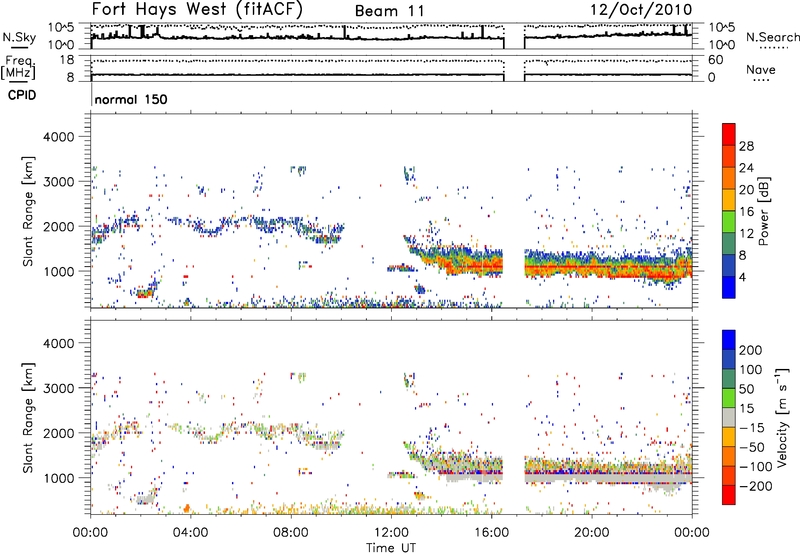Click the '3000' tick on the velocity panel
This screenshot has height=554, width=800.
pyautogui.click(x=59, y=388)
